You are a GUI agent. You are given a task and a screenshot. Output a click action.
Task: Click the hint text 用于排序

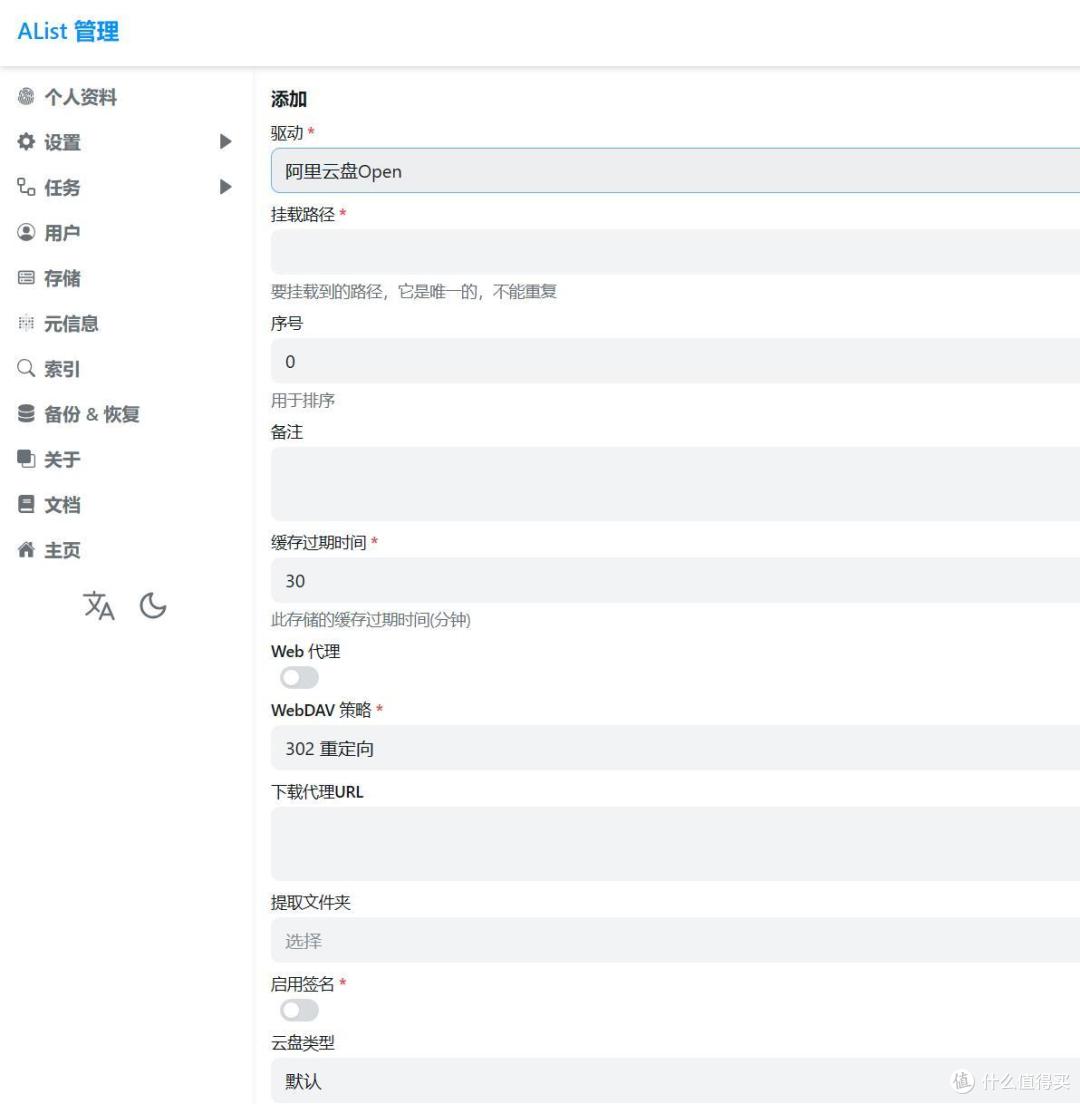[x=303, y=400]
